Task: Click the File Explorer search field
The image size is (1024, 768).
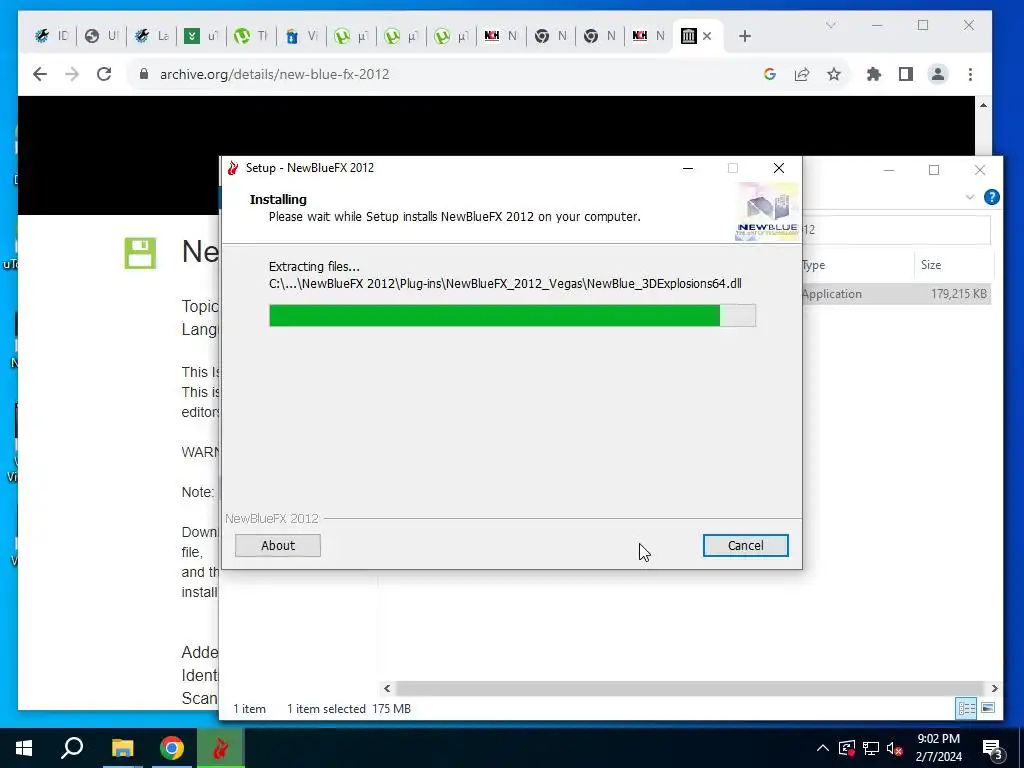Action: 895,230
